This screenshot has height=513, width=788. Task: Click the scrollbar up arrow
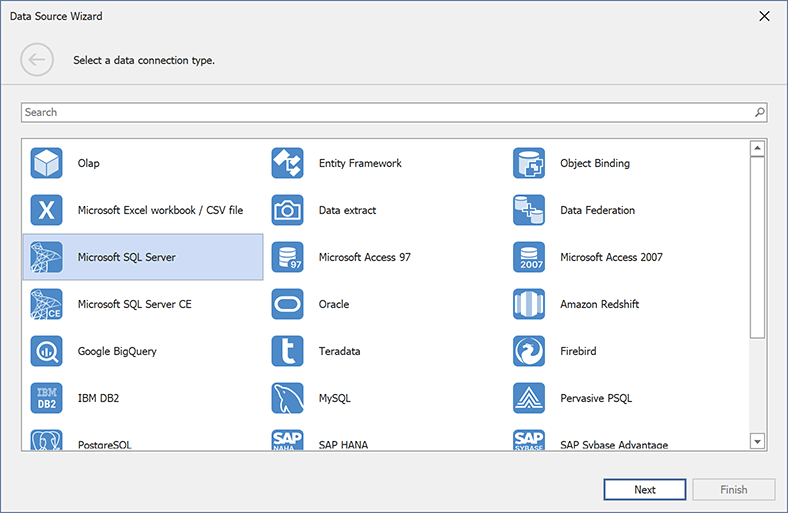(757, 148)
